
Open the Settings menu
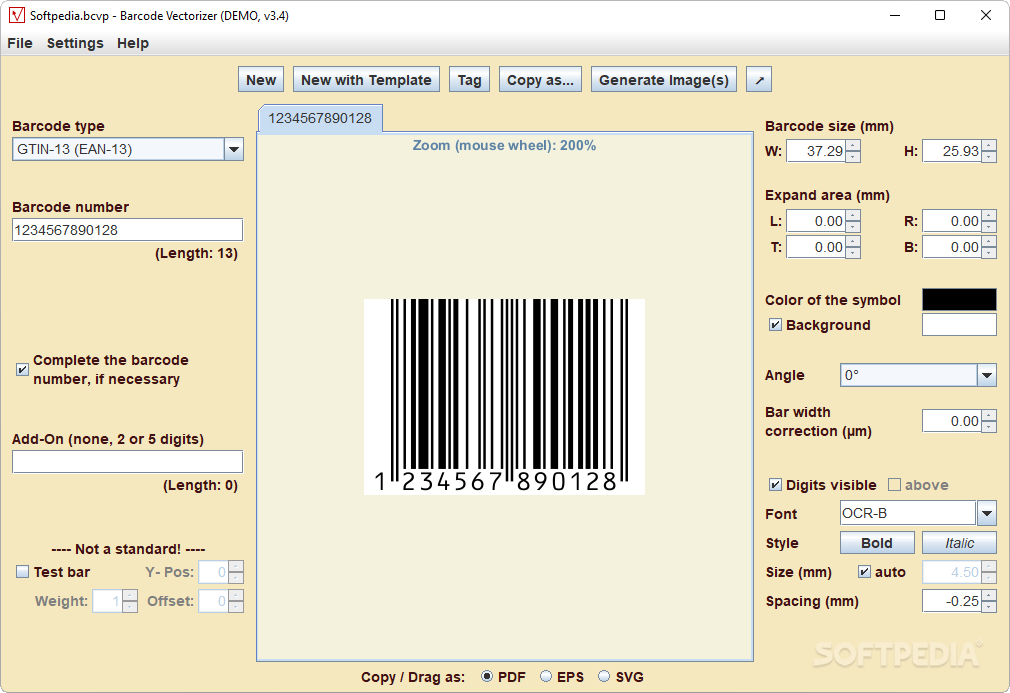click(x=75, y=43)
